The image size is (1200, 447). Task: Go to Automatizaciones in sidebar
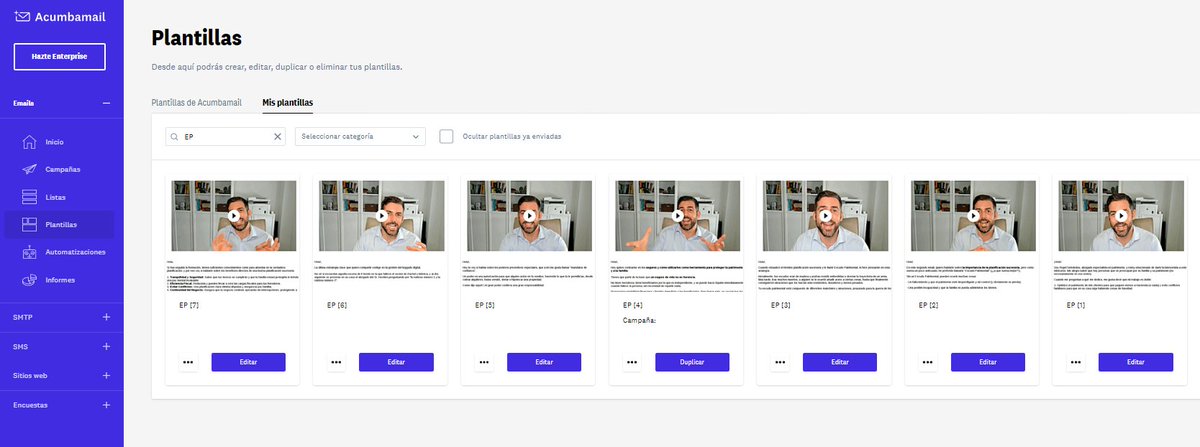tap(75, 252)
